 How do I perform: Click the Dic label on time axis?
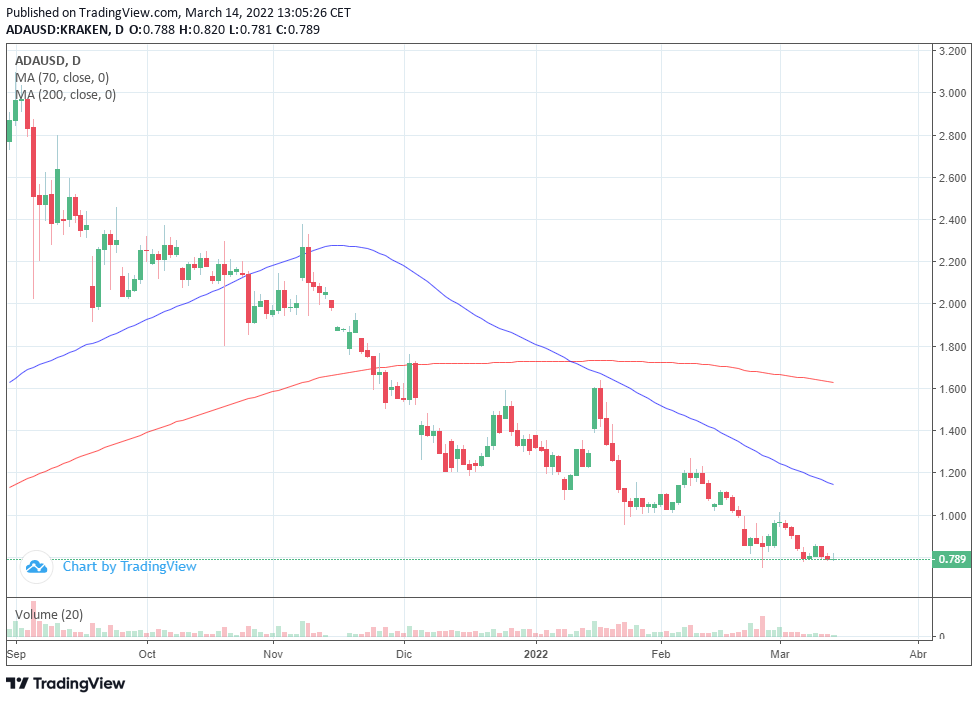(404, 654)
